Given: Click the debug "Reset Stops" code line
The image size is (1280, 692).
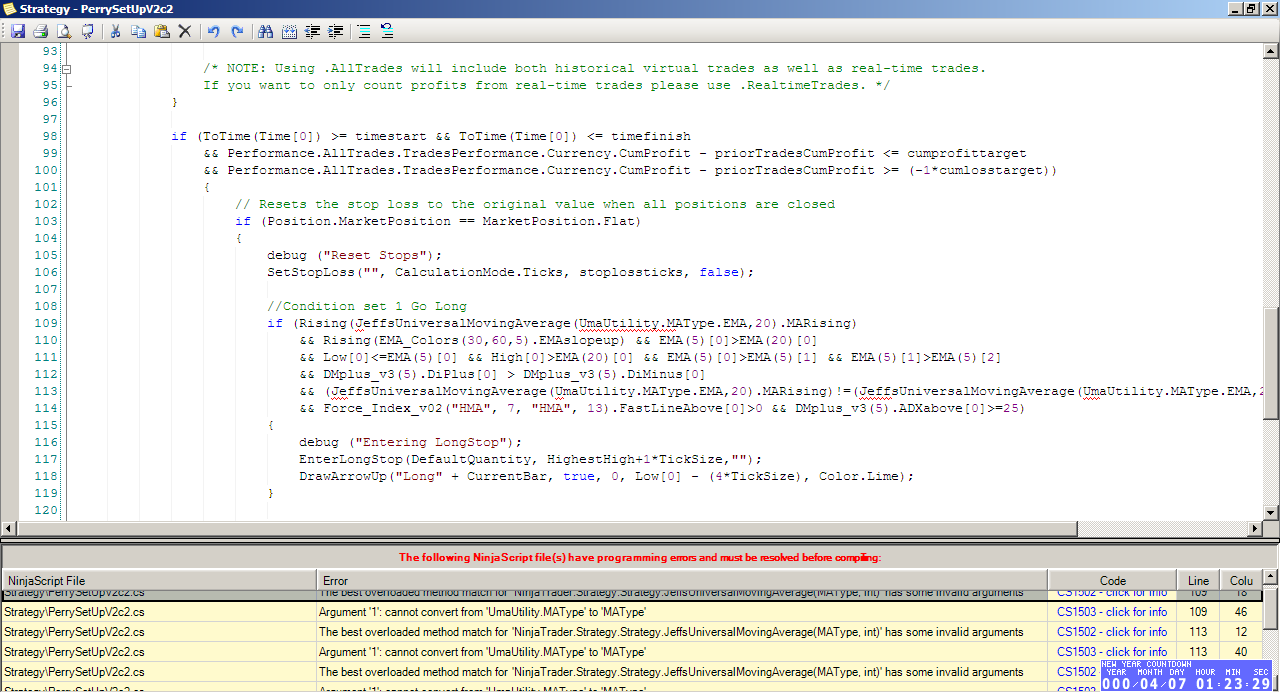Looking at the screenshot, I should (354, 255).
